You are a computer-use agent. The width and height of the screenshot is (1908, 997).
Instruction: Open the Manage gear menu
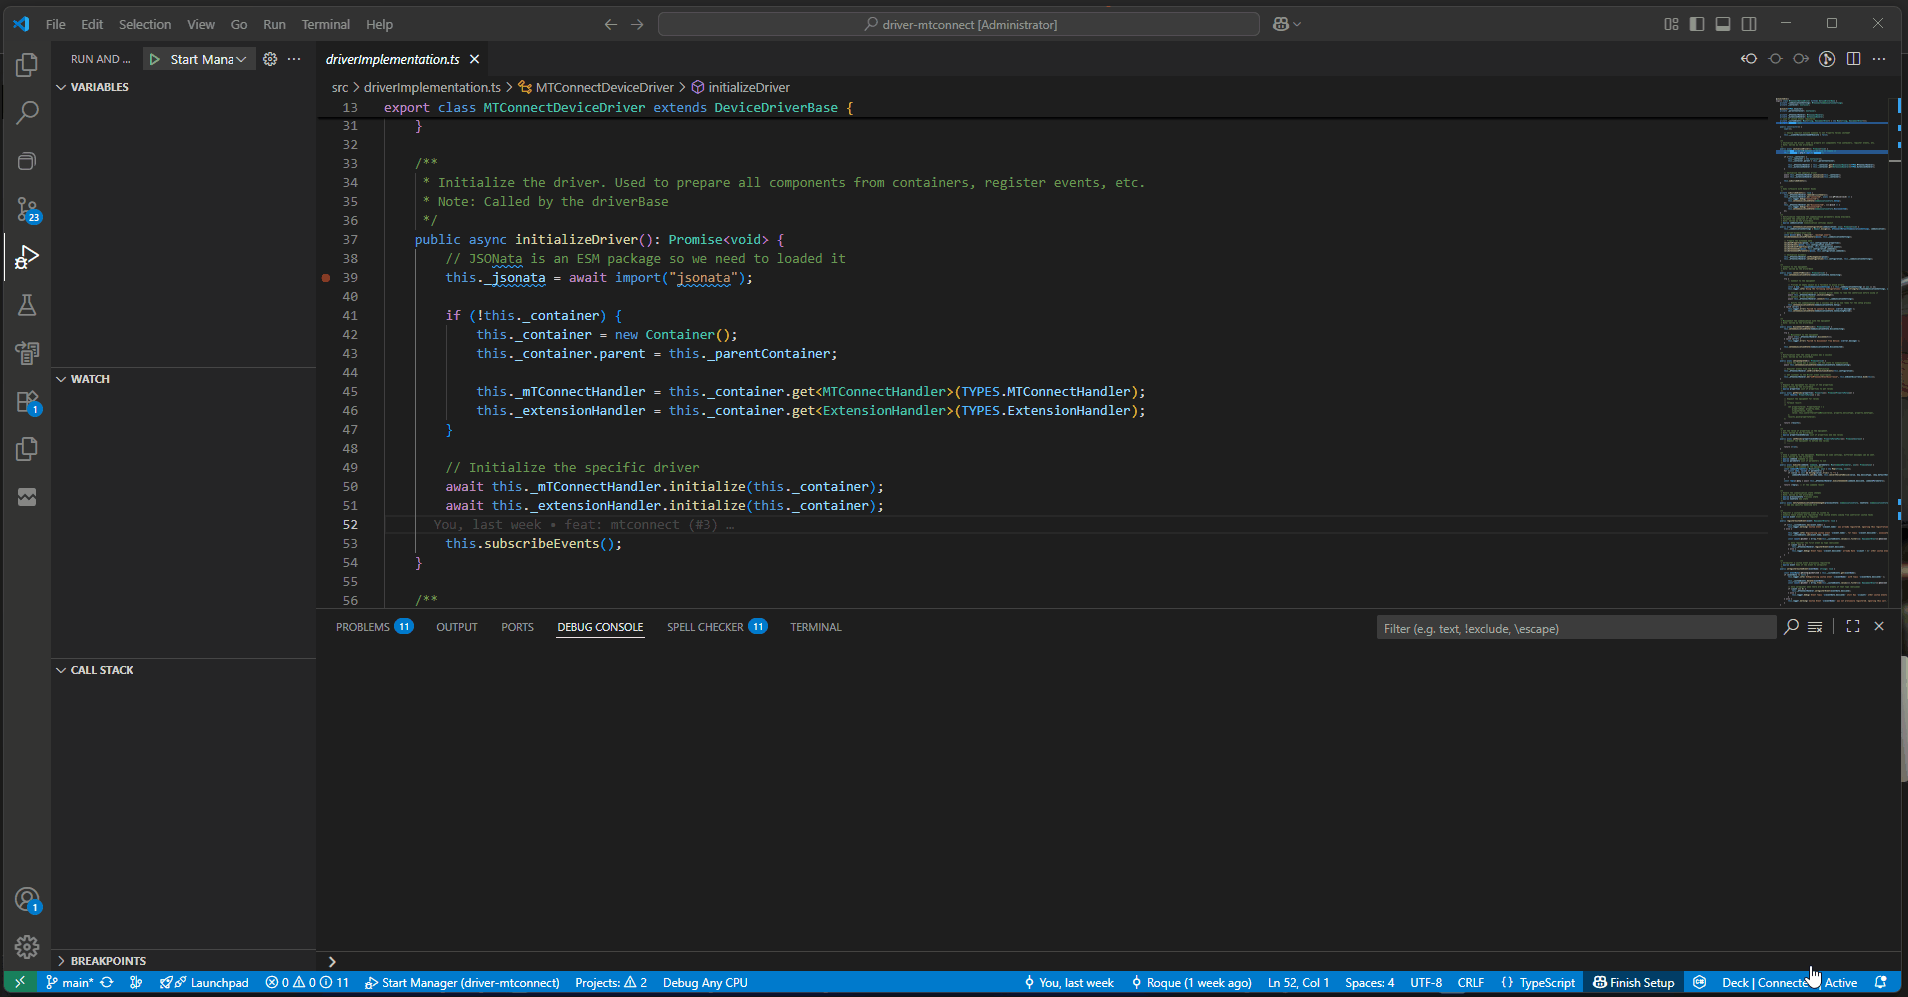coord(27,947)
